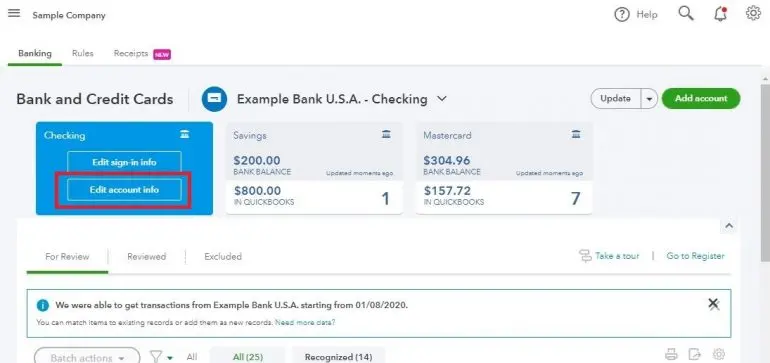The image size is (770, 363).
Task: Click the bank icon on Mastercard card
Action: coord(576,134)
